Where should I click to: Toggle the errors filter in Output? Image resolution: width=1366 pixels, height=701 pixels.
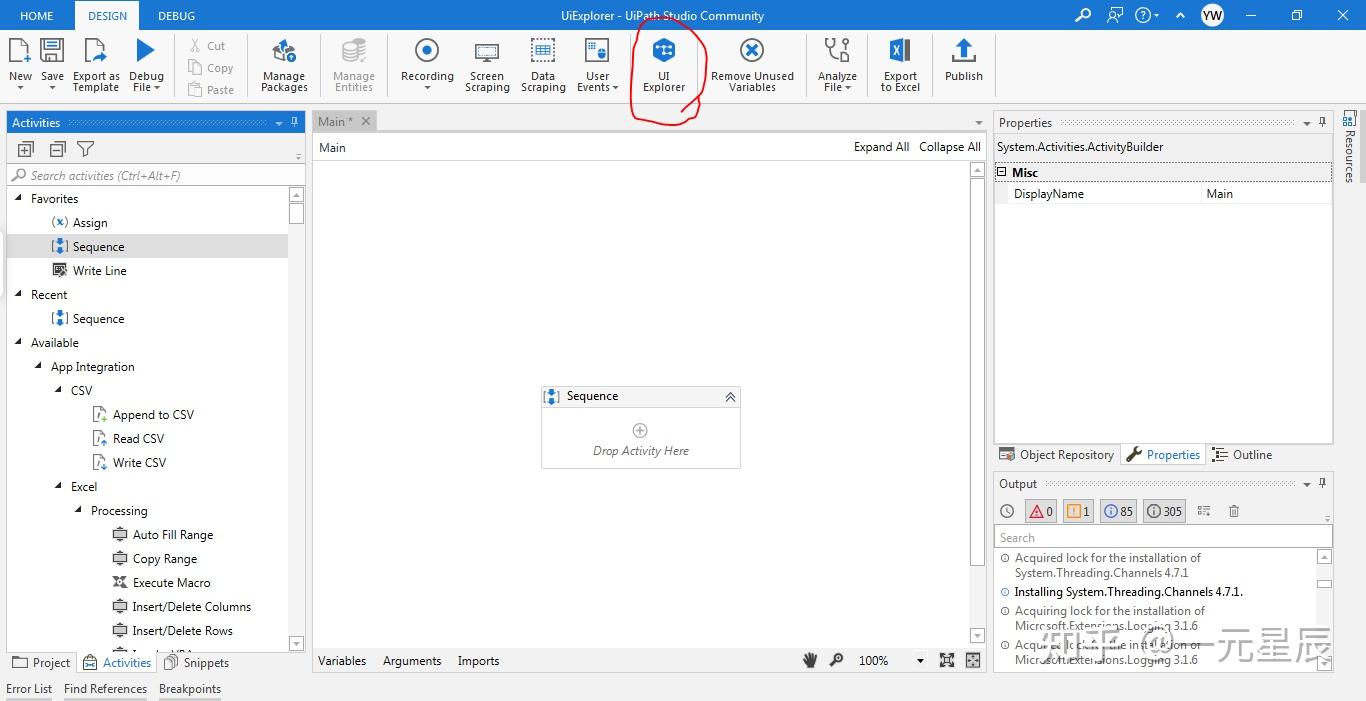(x=1040, y=510)
